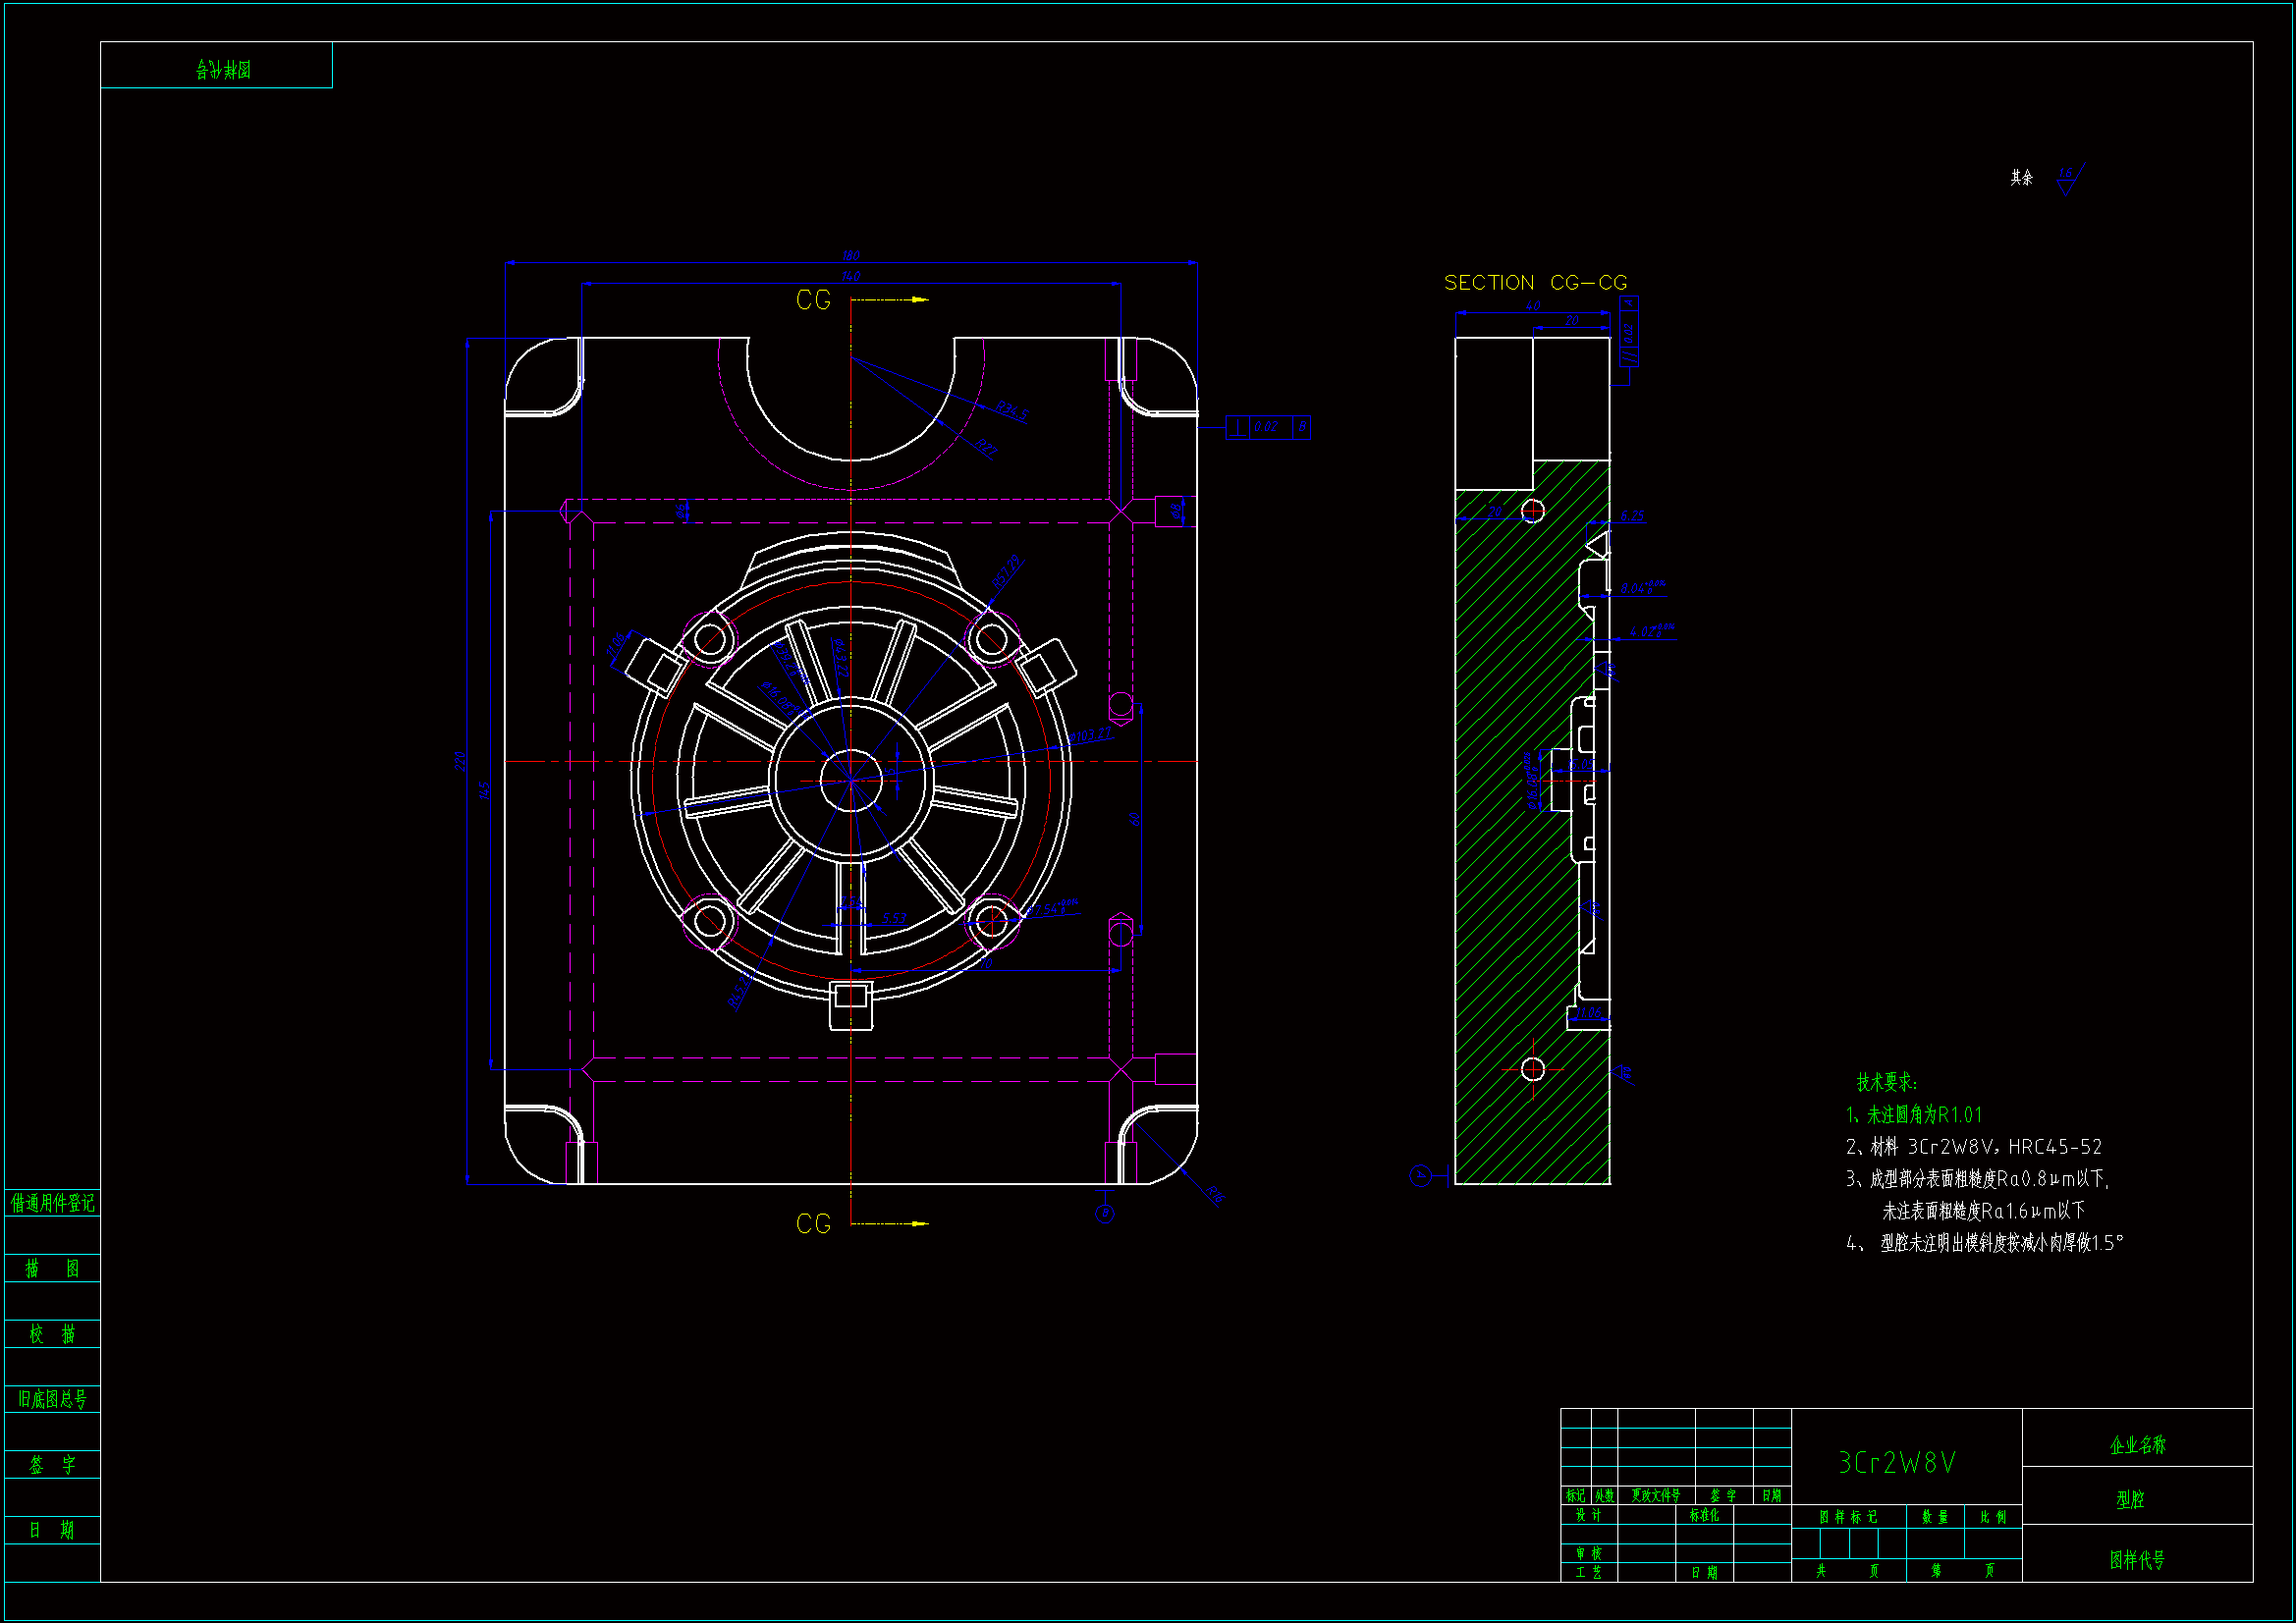2296x1623 pixels.
Task: Click the surface roughness symbol next to 其余
Action: [x=2067, y=180]
